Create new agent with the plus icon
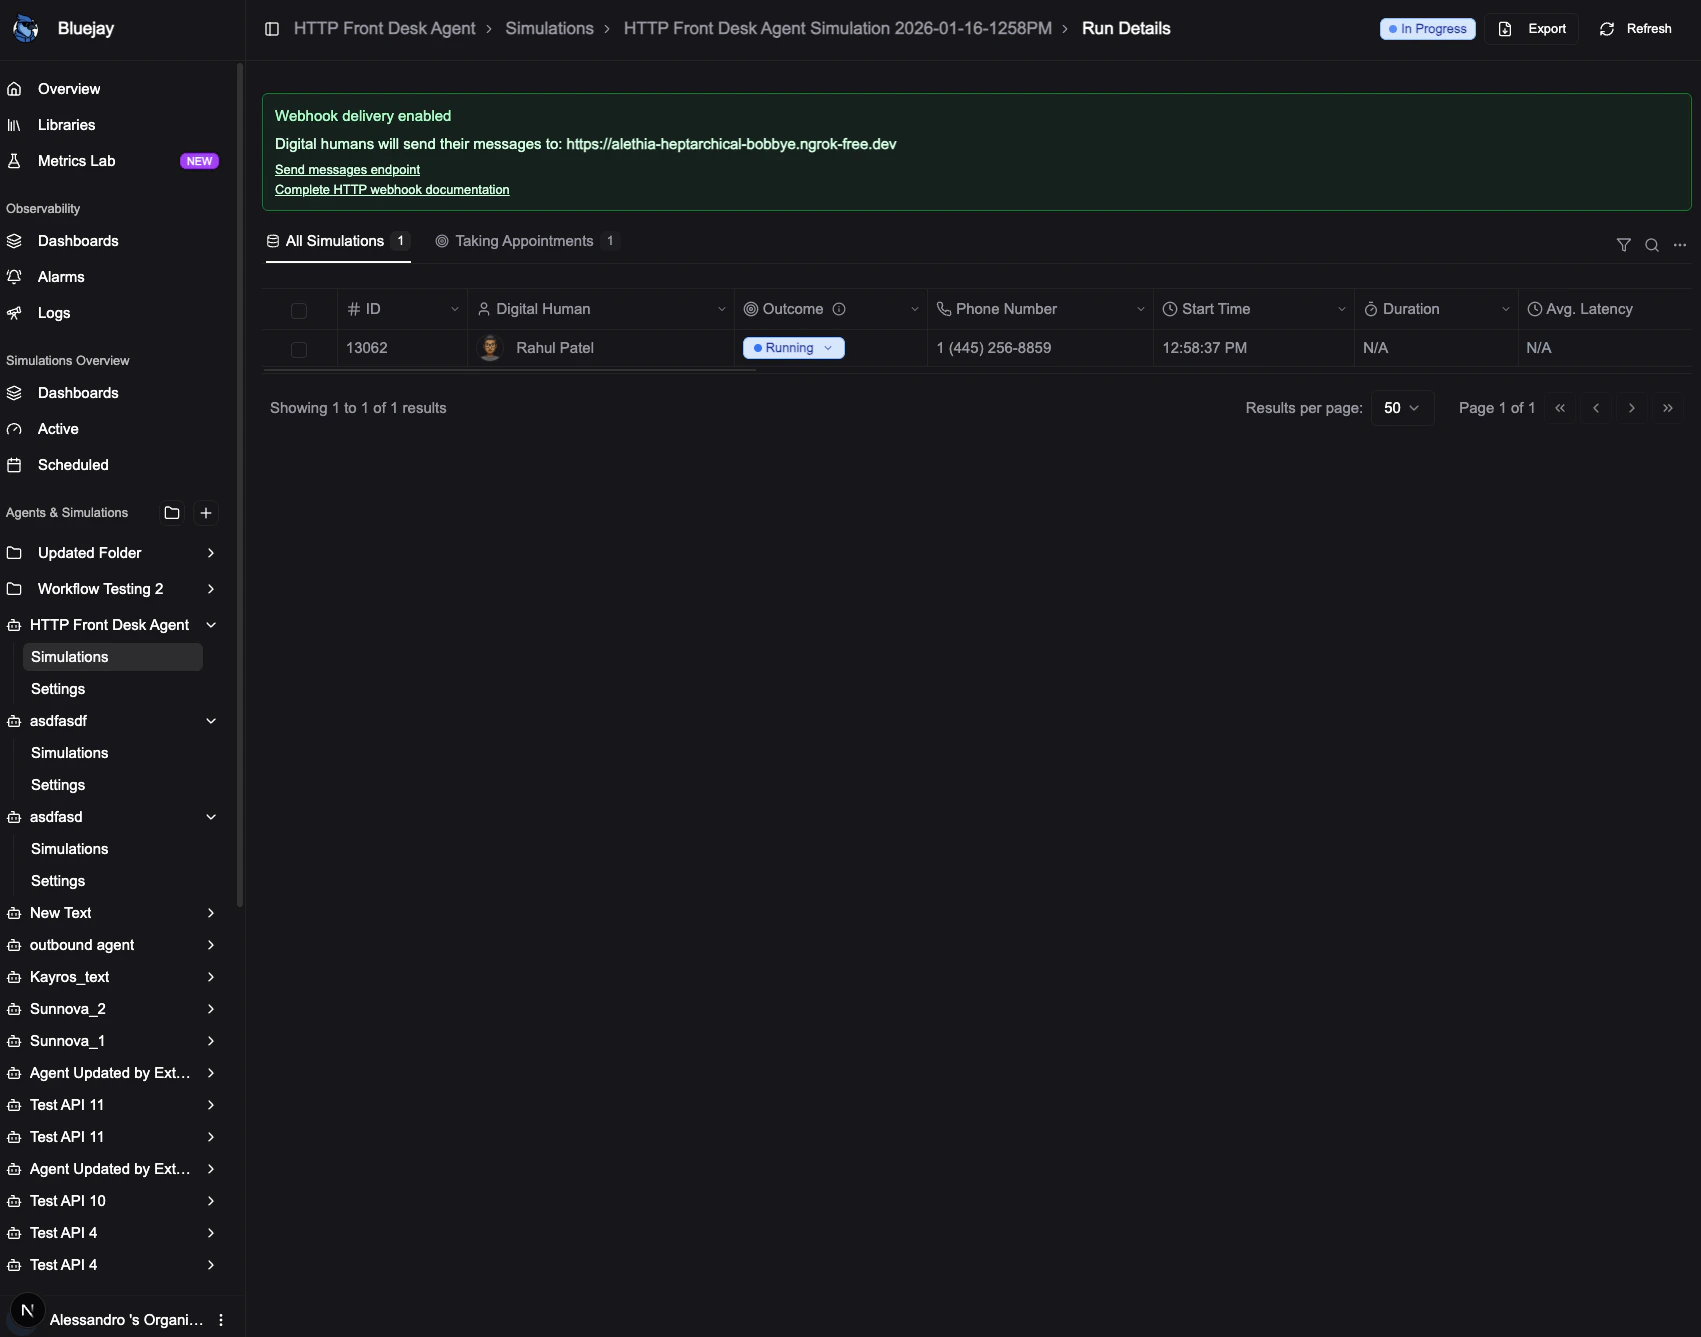Screen dimensions: 1701x1337 click(x=206, y=513)
